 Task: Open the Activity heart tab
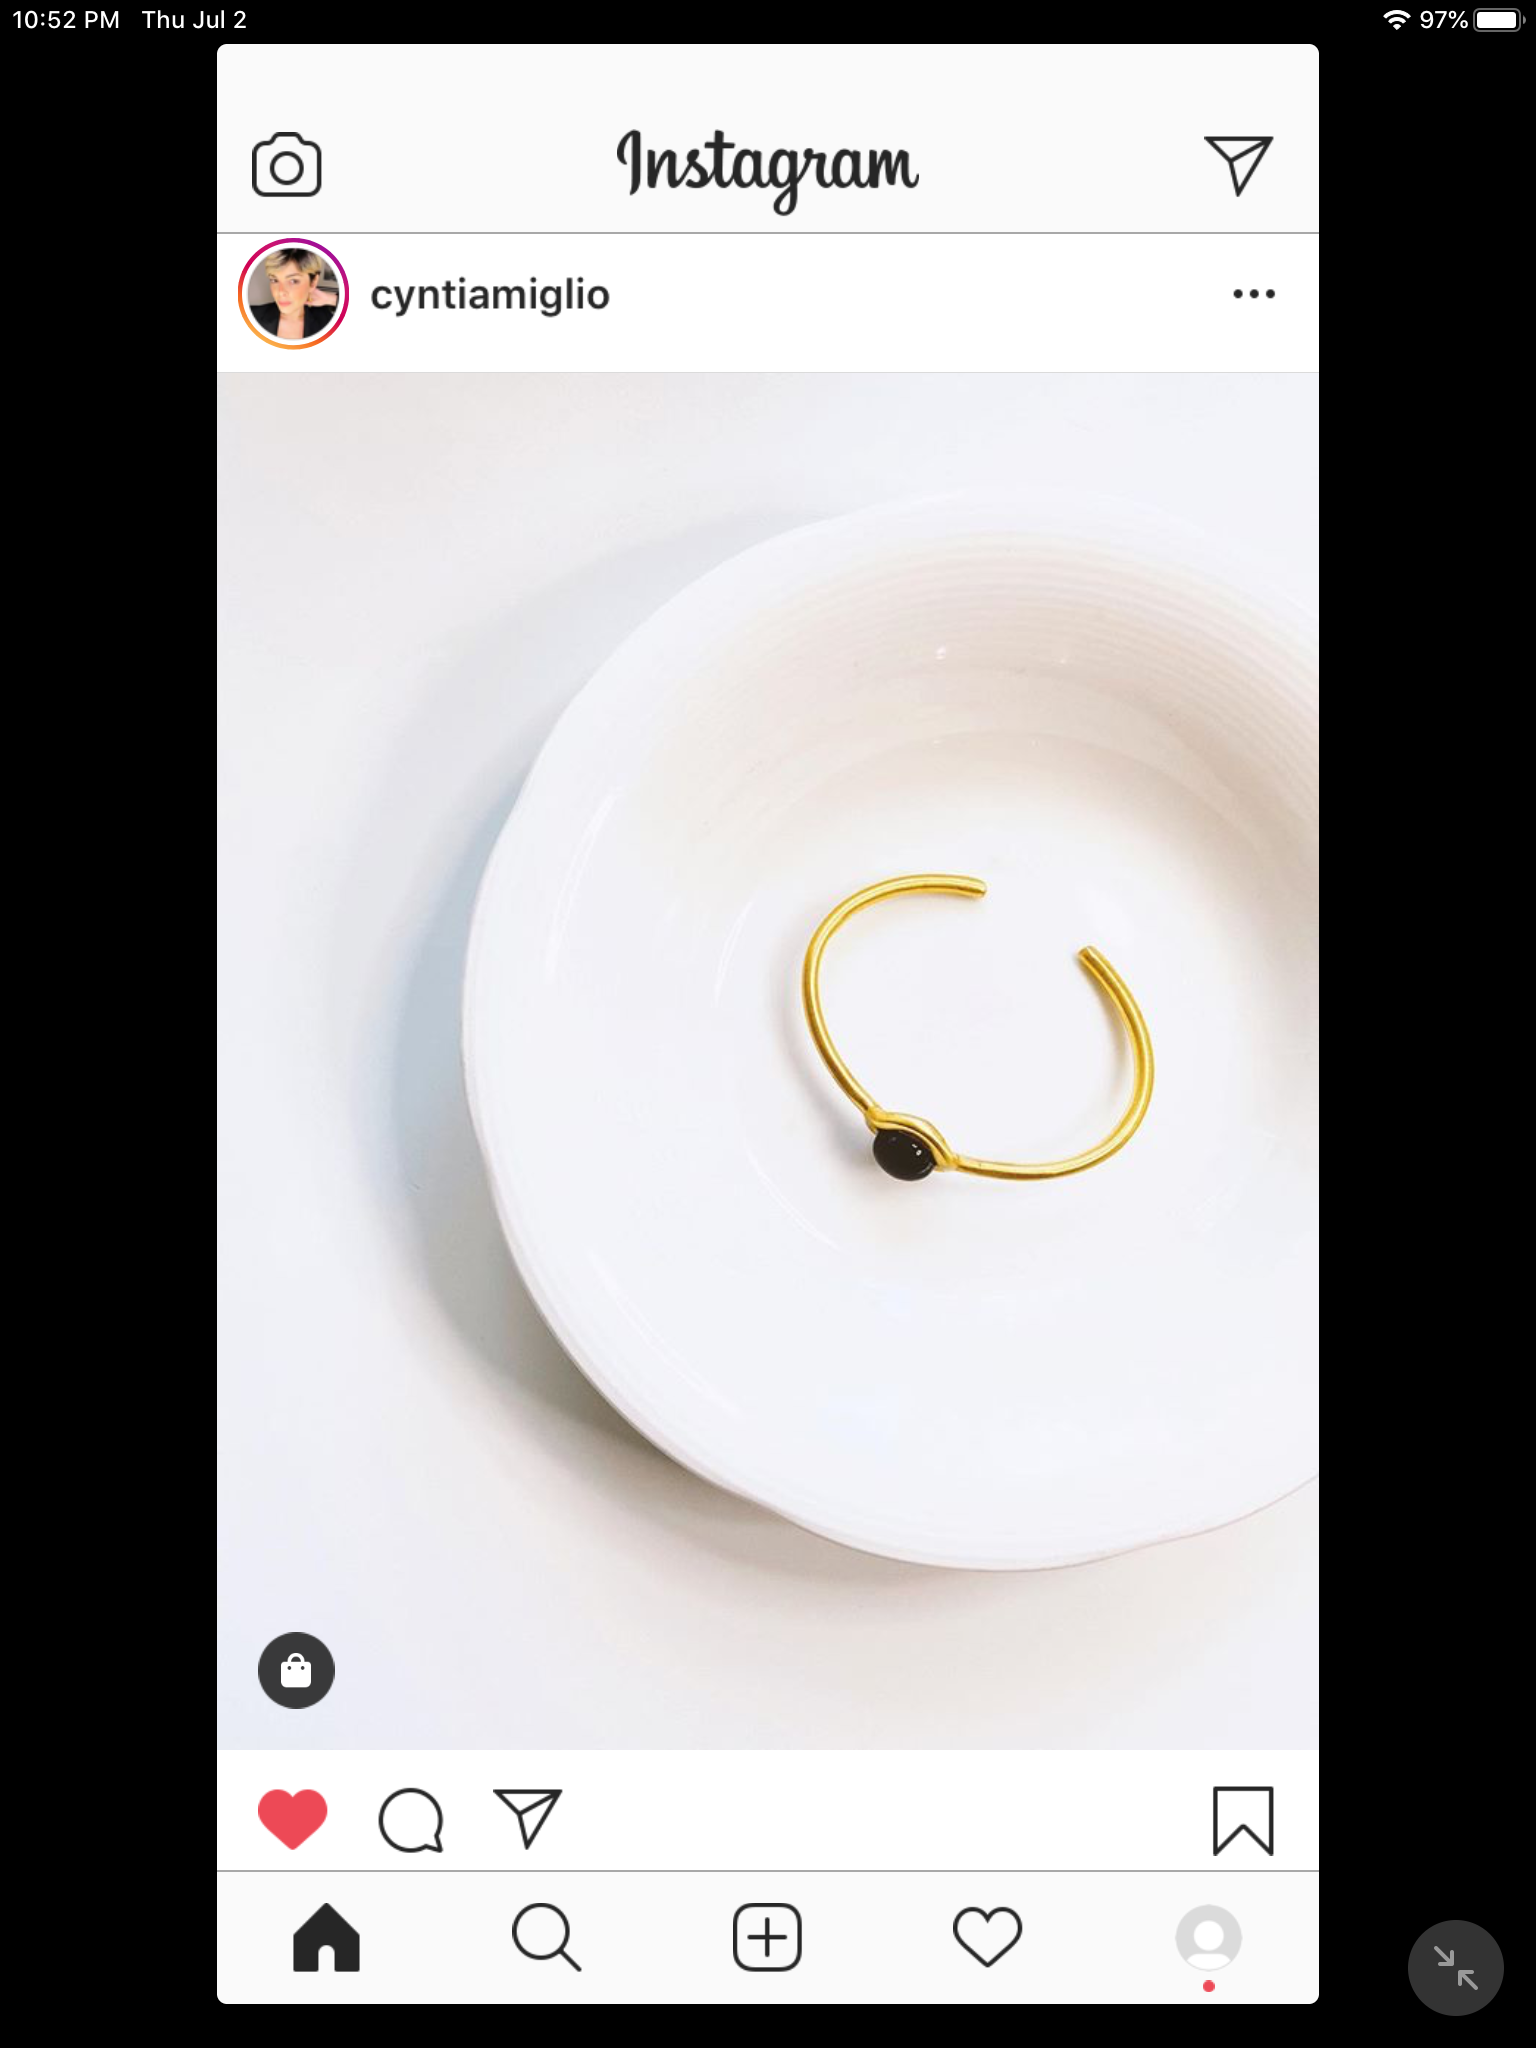point(987,1938)
